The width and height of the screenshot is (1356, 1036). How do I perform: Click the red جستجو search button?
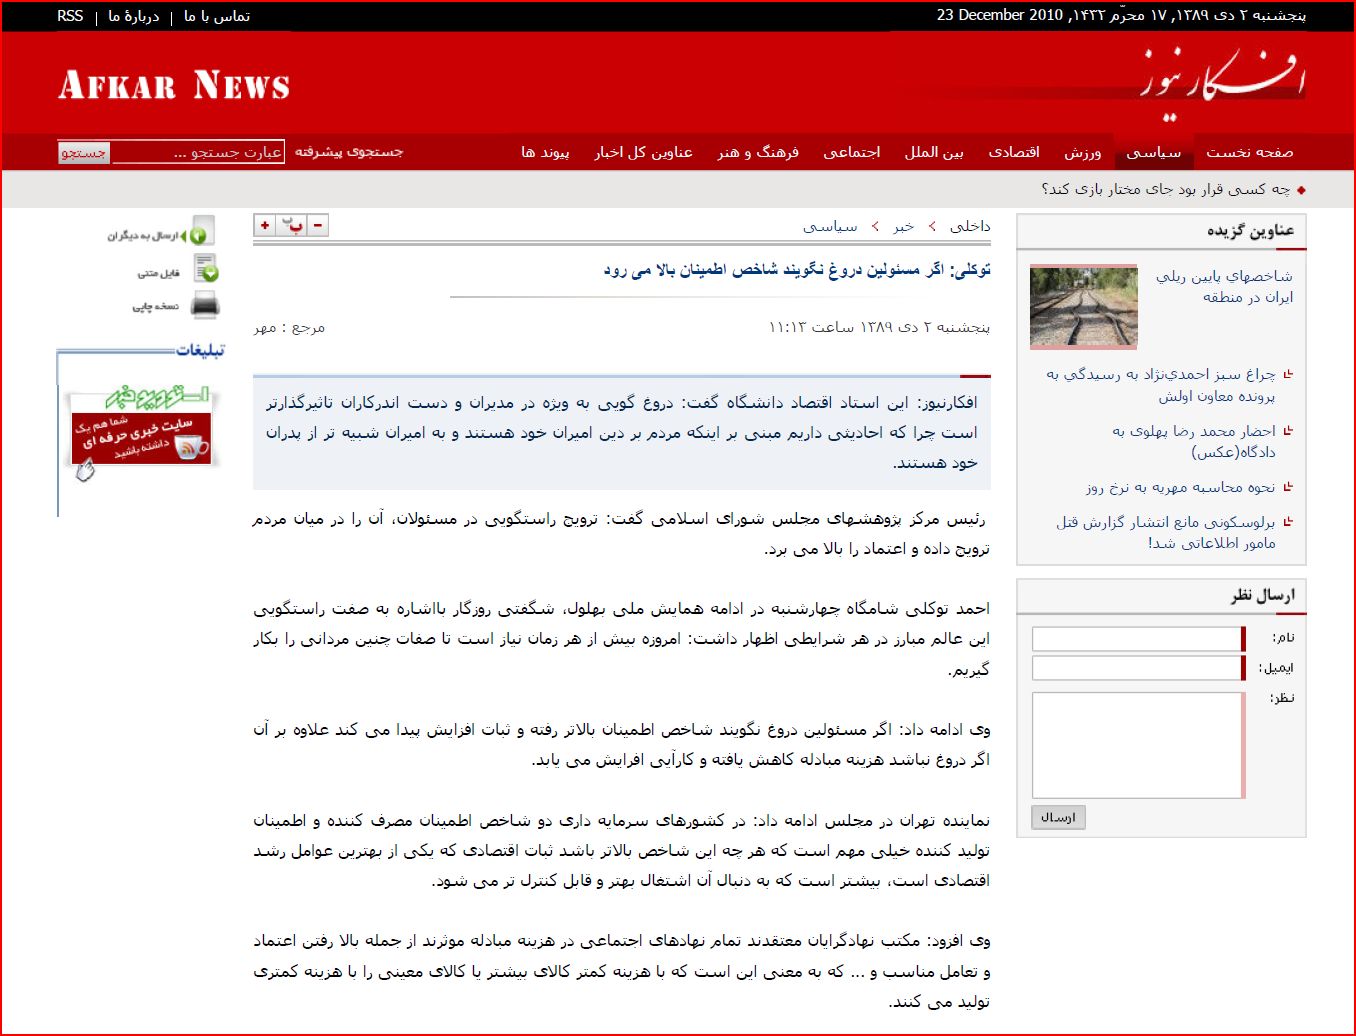(83, 152)
